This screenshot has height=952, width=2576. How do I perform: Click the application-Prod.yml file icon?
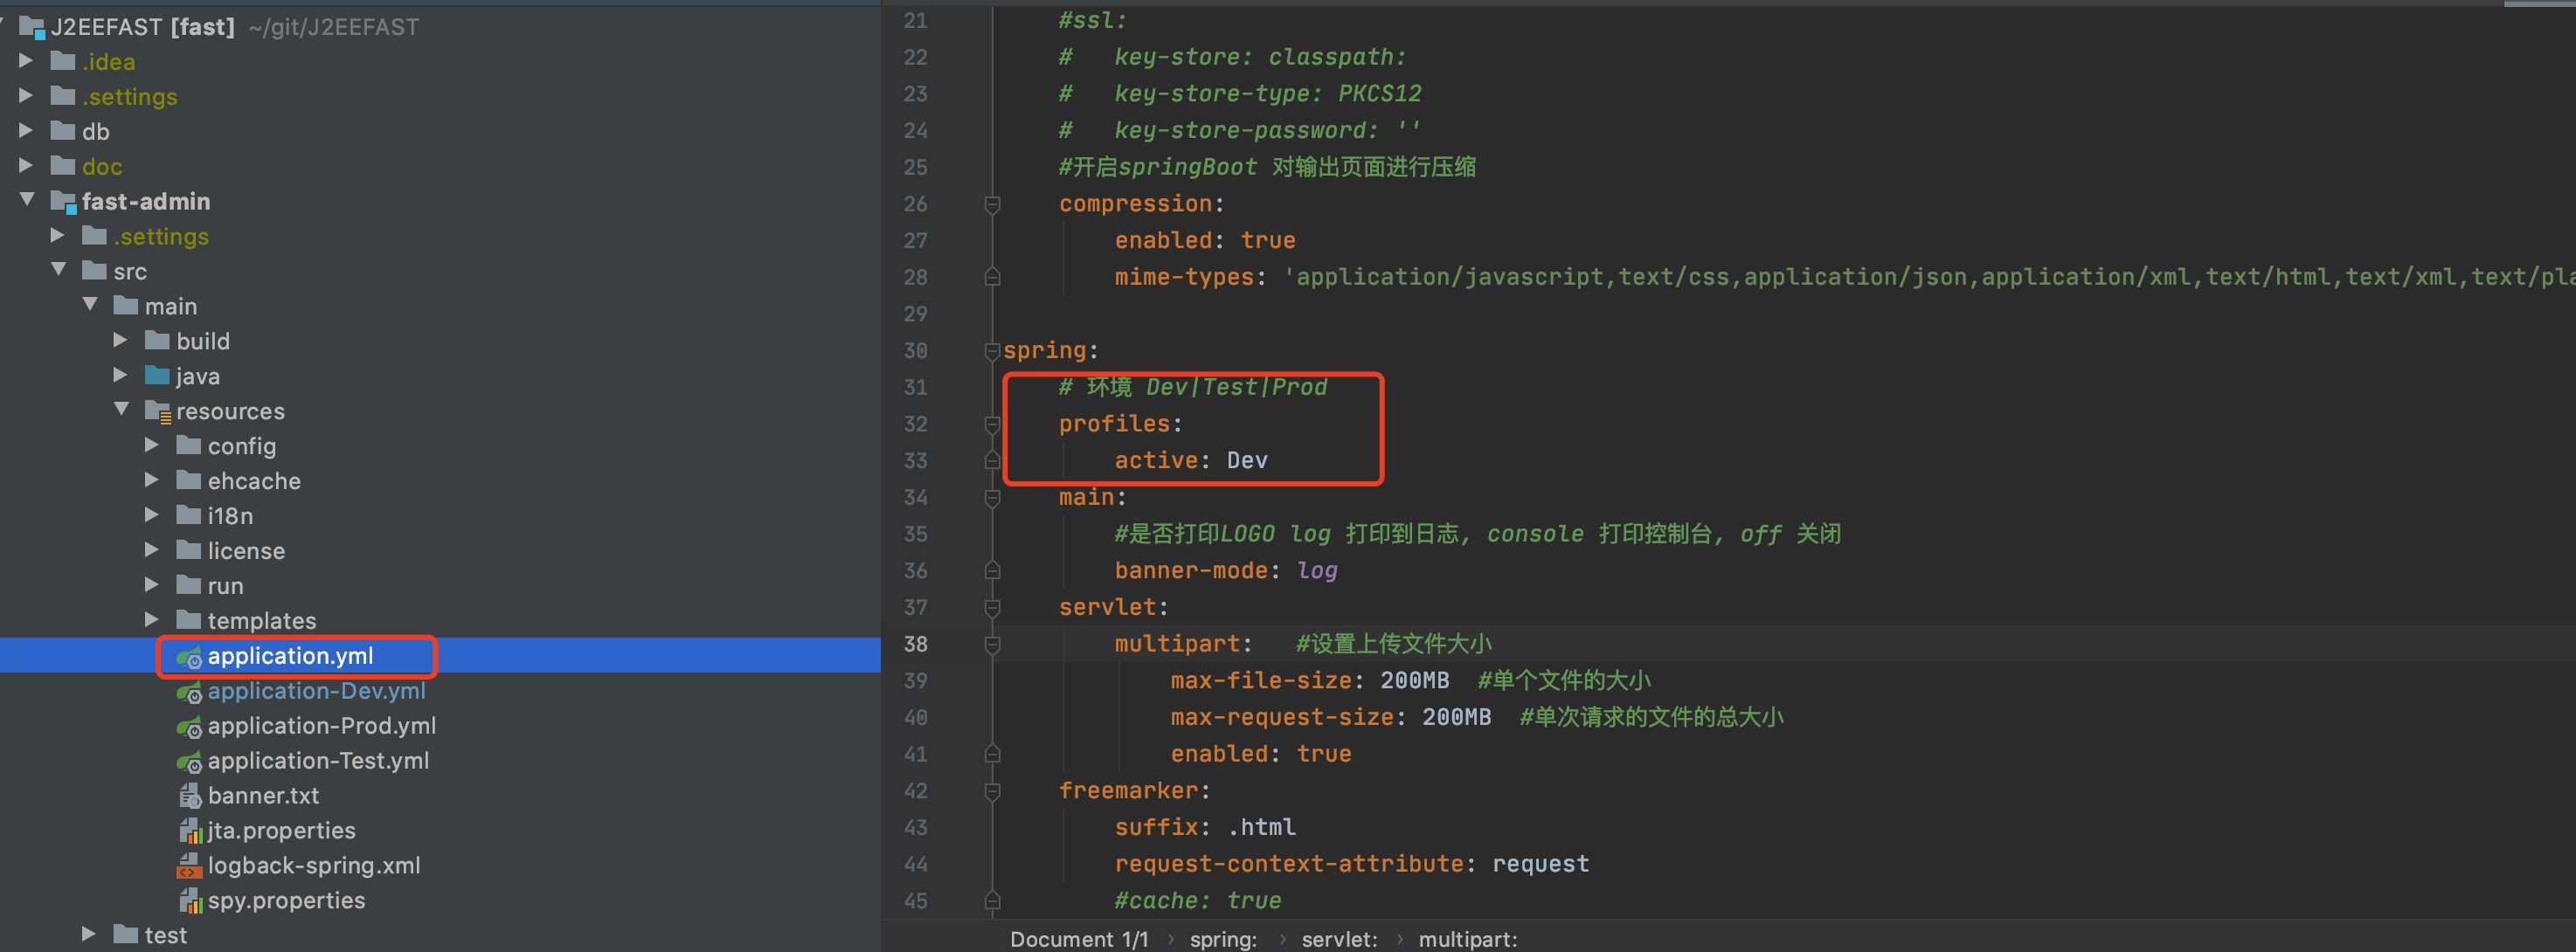click(x=189, y=727)
